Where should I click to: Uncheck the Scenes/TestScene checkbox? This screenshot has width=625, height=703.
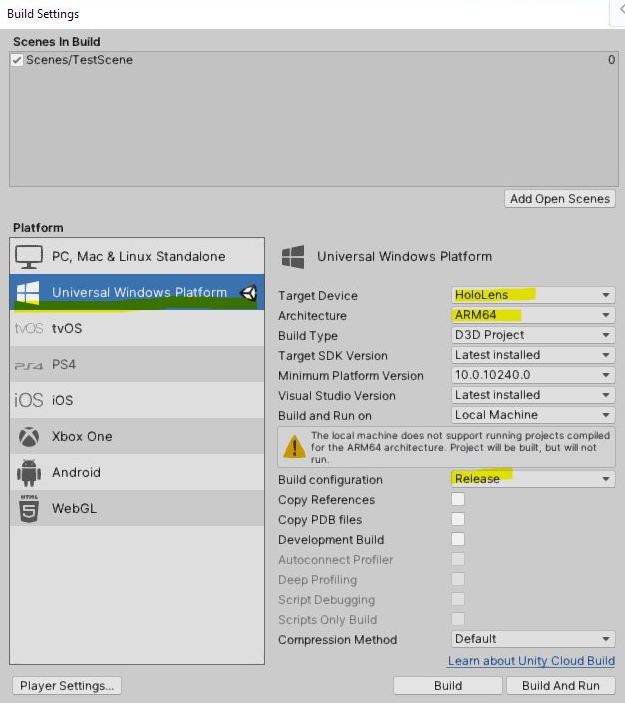(x=17, y=60)
